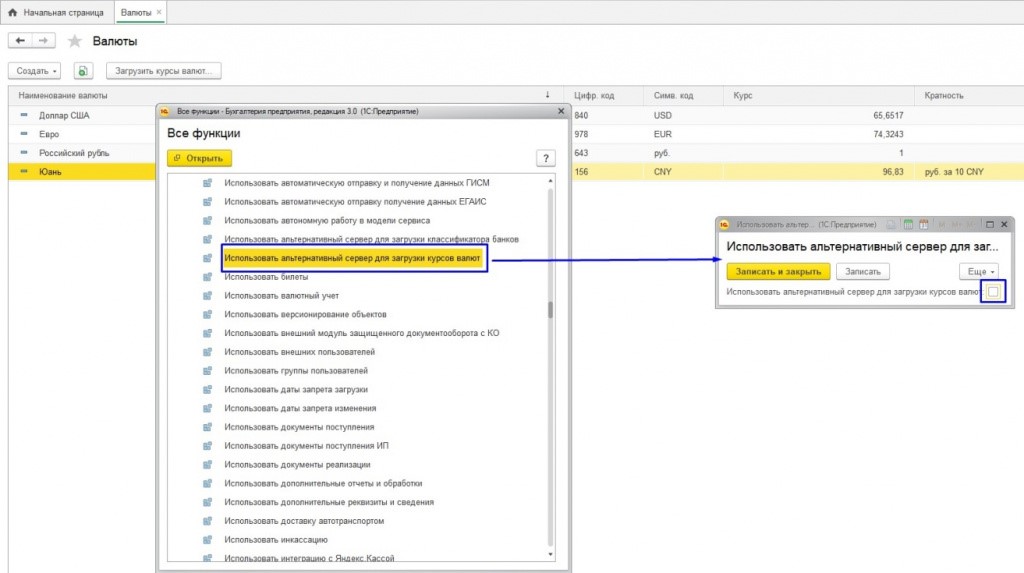Click the calculator icon in small dialog title bar
The width and height of the screenshot is (1024, 573).
click(x=922, y=225)
